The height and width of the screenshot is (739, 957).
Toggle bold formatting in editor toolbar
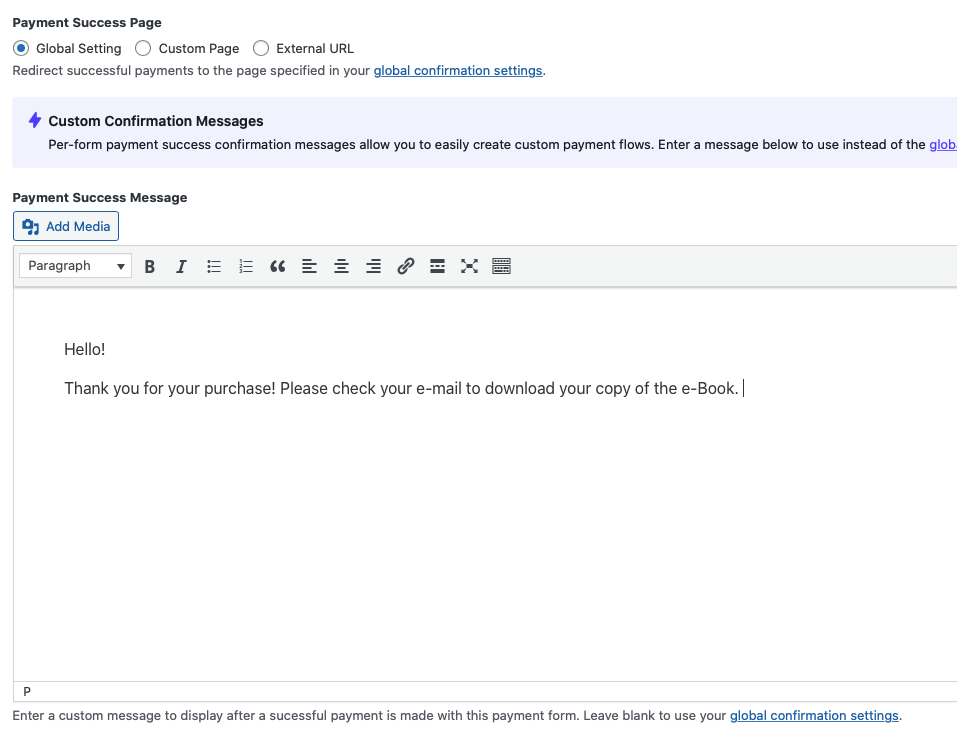pyautogui.click(x=150, y=266)
